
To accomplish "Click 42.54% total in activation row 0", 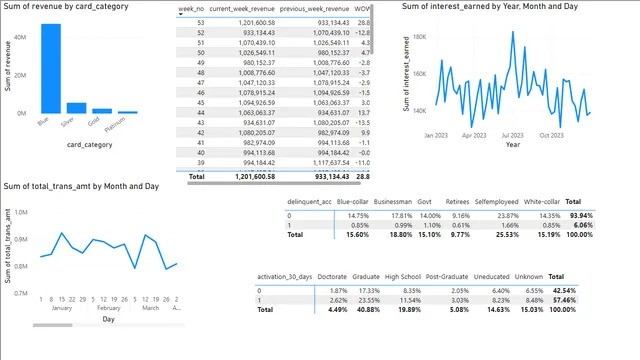I will 564,291.
